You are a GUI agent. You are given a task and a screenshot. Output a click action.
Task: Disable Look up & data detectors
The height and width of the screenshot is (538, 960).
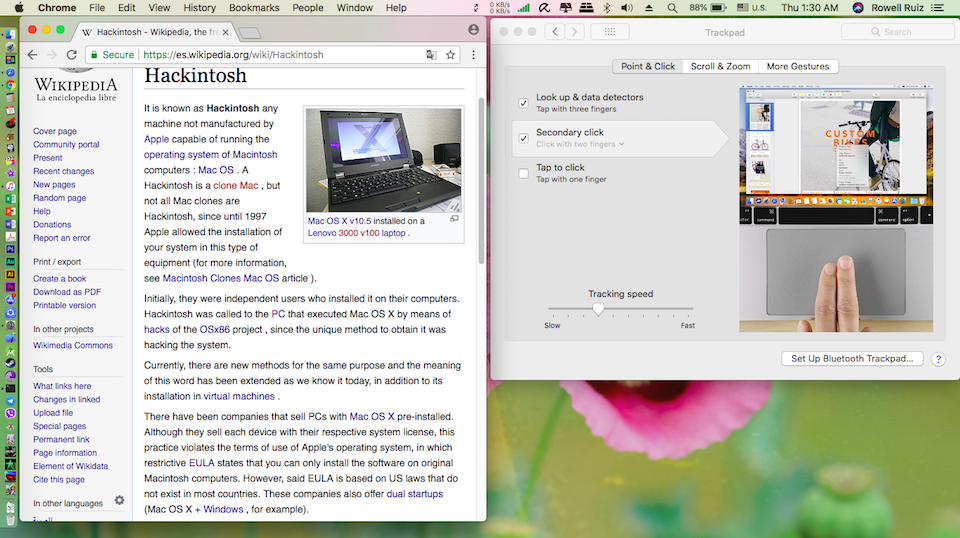point(523,103)
